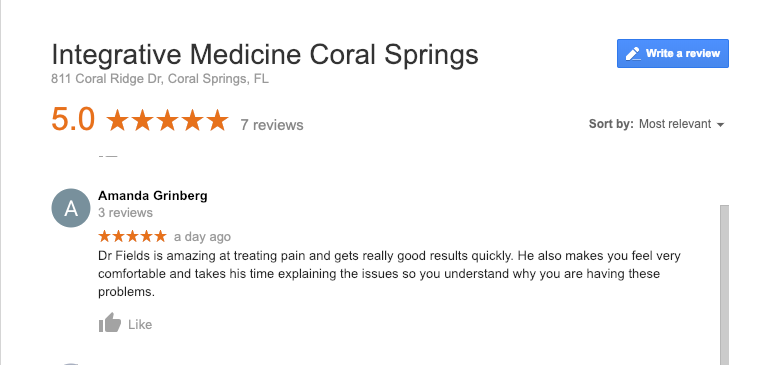Click the arrow next to Most relevant
779x365 pixels.
(720, 125)
